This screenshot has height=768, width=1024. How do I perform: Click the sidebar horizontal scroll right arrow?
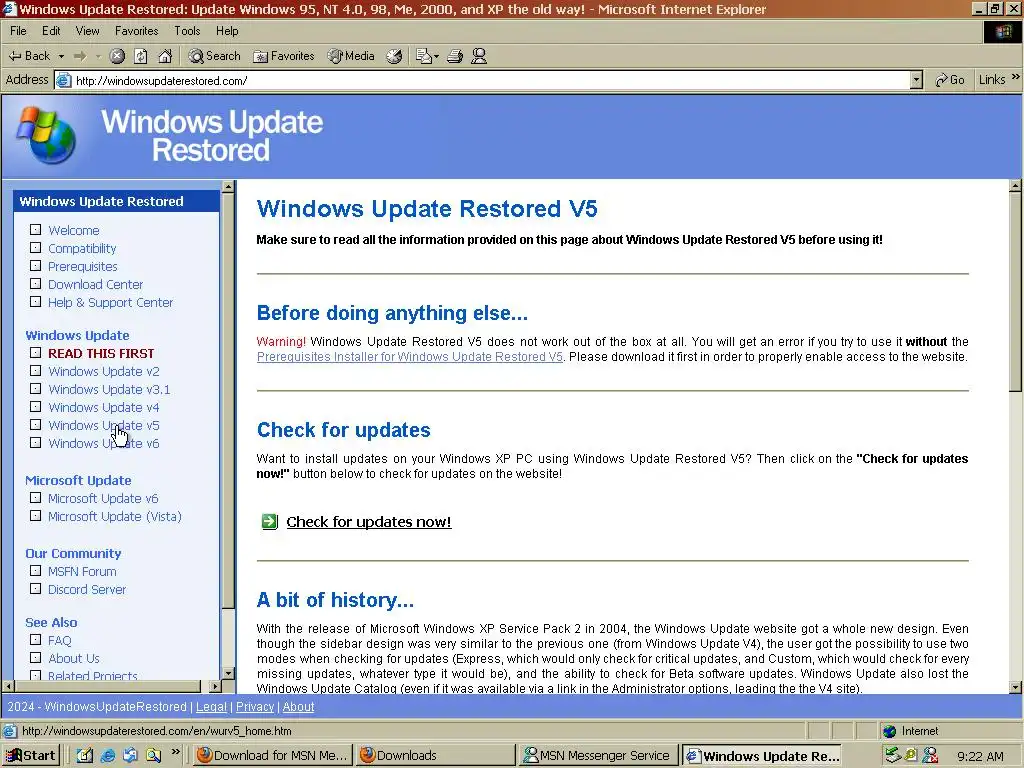click(215, 686)
